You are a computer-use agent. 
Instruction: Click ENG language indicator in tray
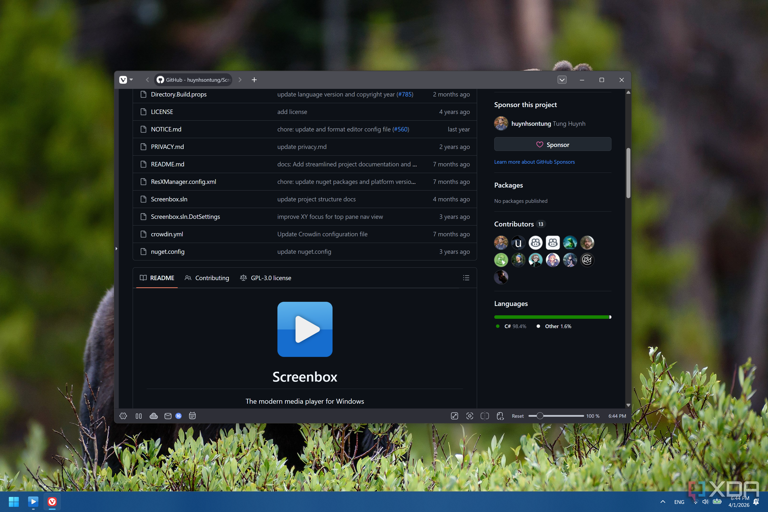coord(679,502)
